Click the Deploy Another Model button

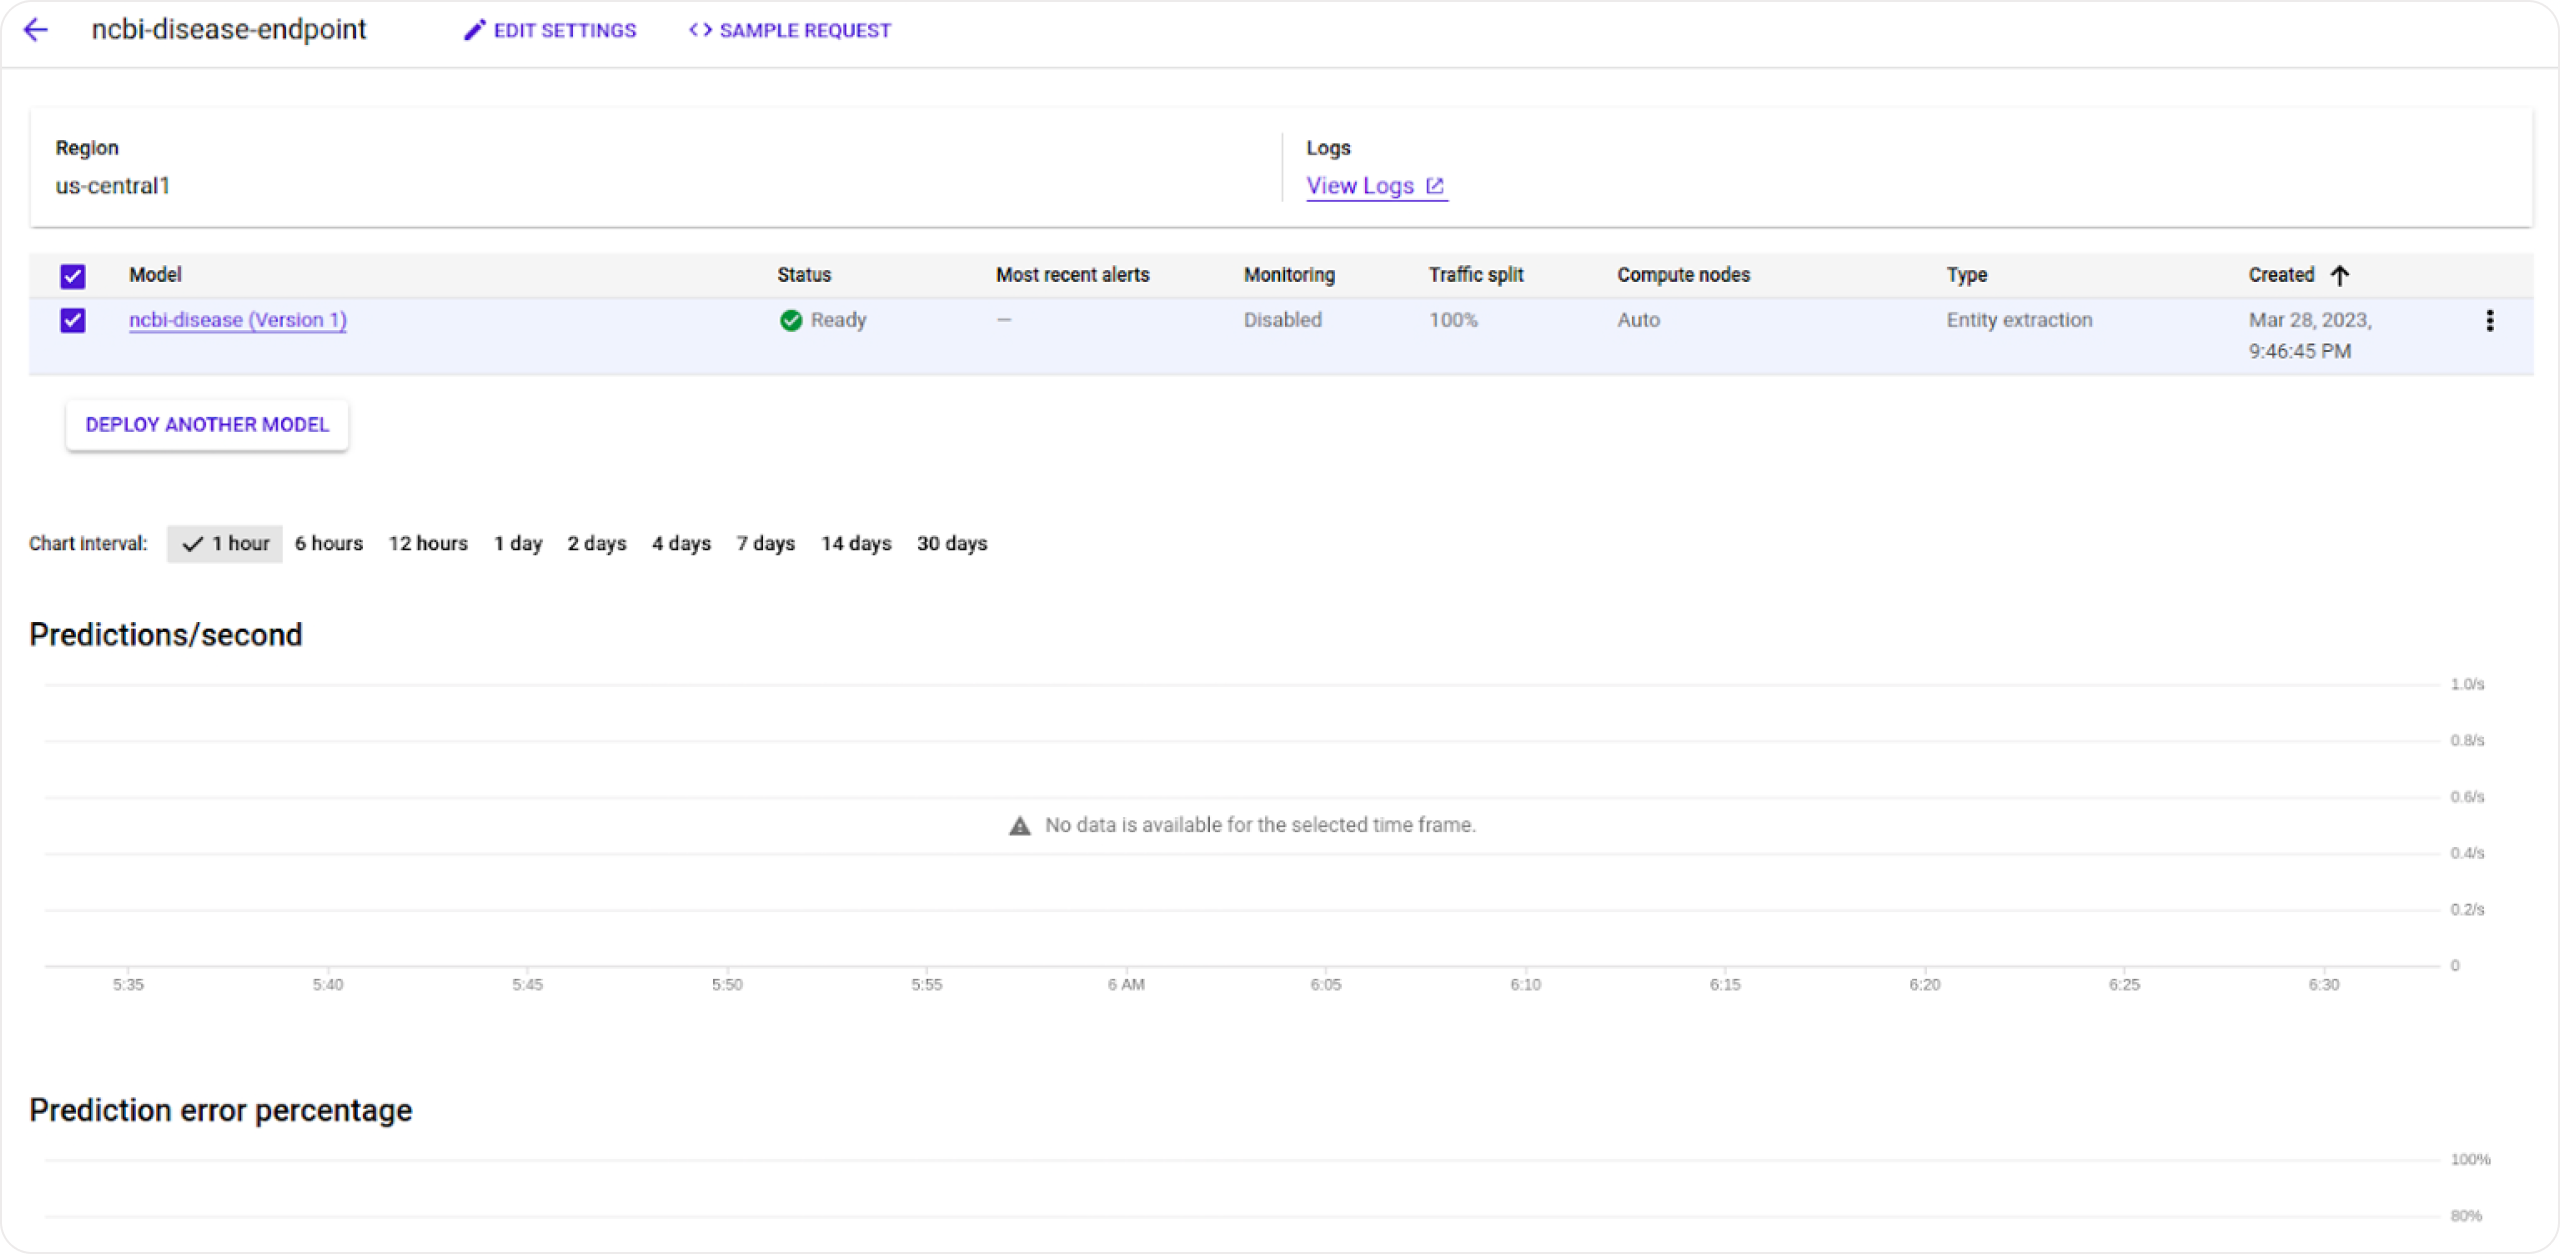206,424
